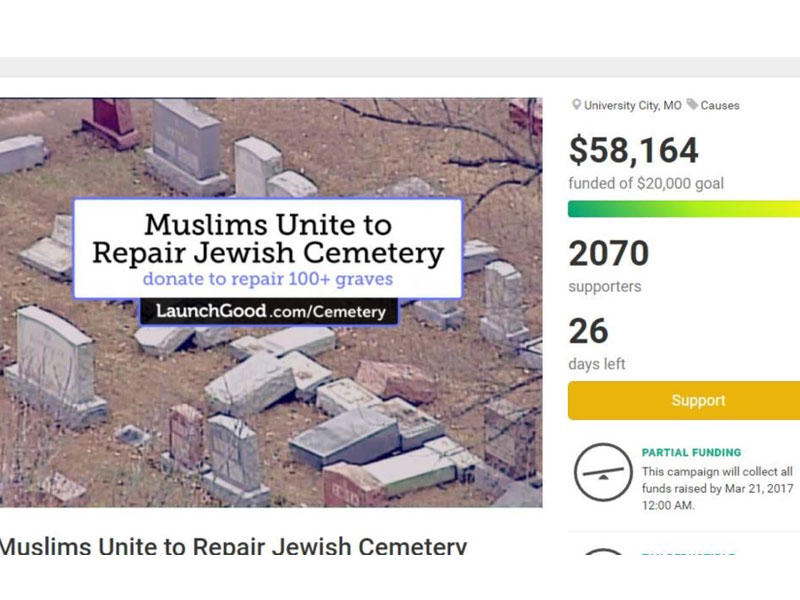Click the campaign title heading below the photo
Screen dimensions: 800x600
[x=233, y=547]
